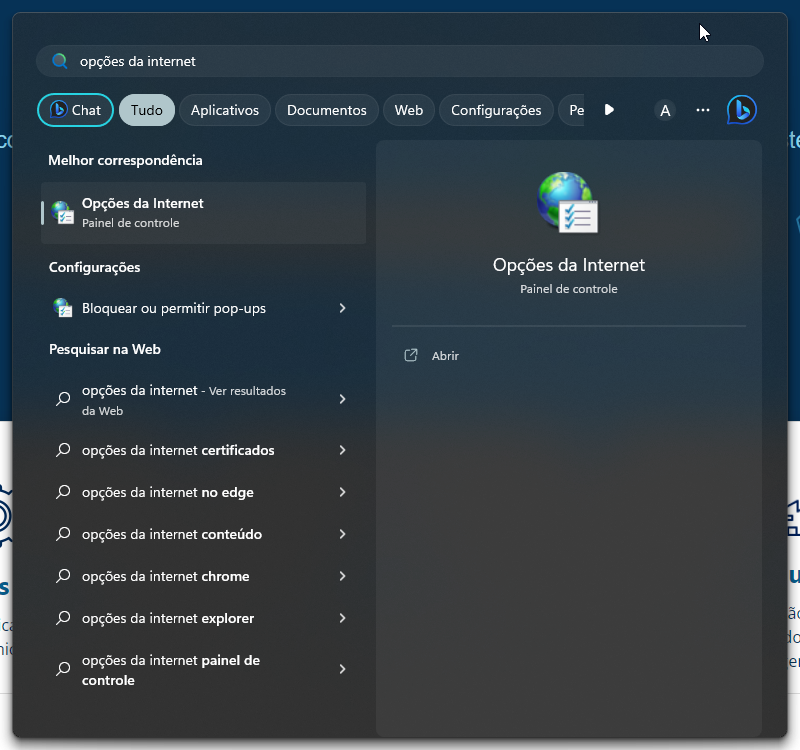Search the web for 'opções da internet no edge'
Screen dimensions: 800x750
click(204, 492)
